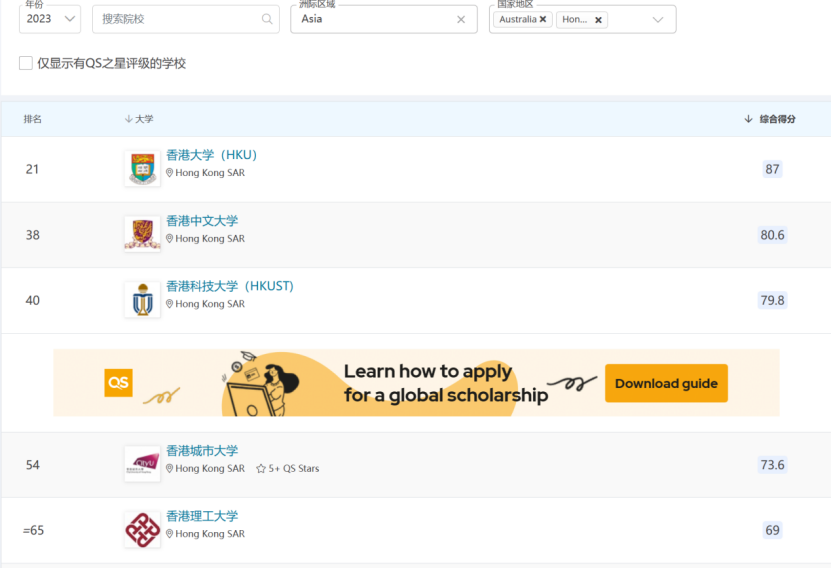The width and height of the screenshot is (831, 569).
Task: Click rank 38 in the table
Action: coord(33,235)
